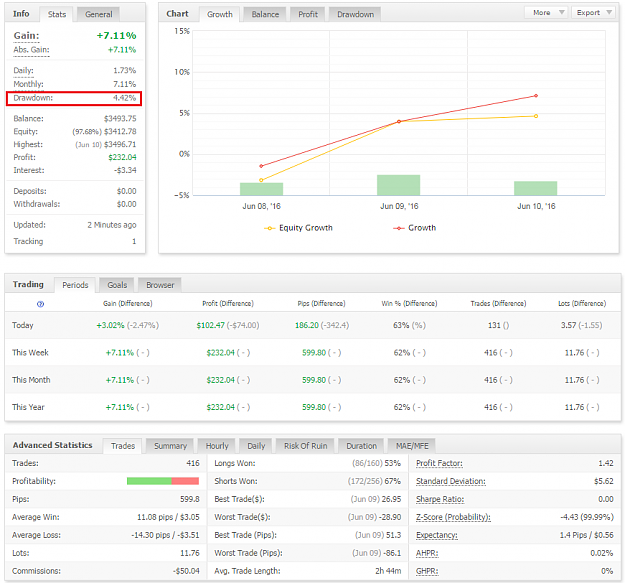The image size is (625, 583).
Task: Click the GHPR label link
Action: [427, 571]
